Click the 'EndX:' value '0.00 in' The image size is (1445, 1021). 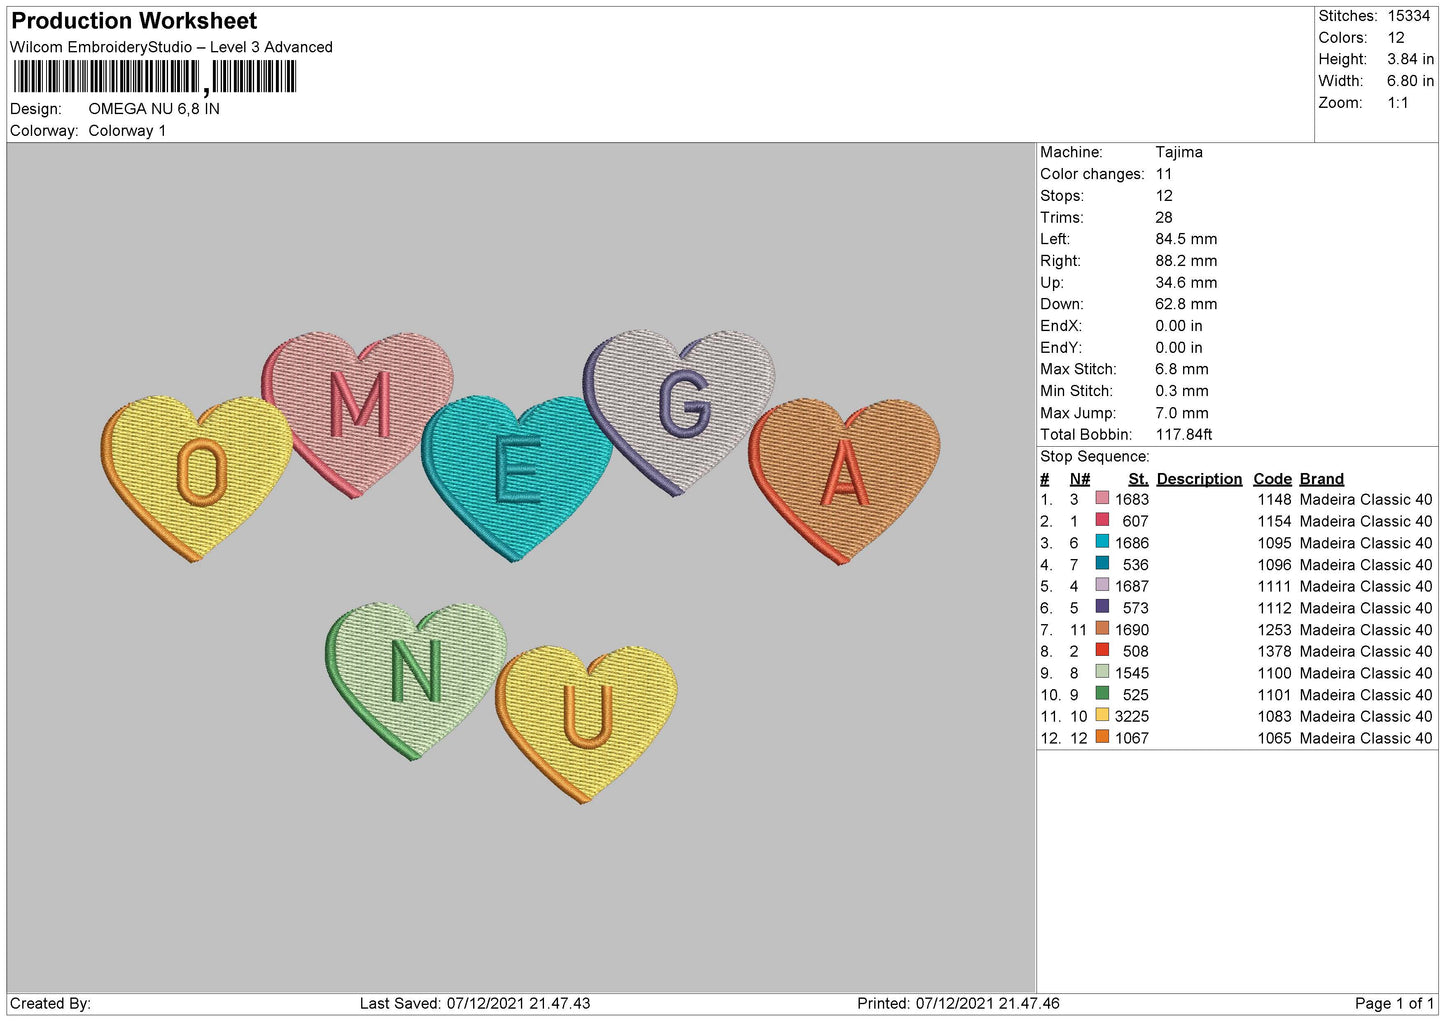click(1179, 326)
